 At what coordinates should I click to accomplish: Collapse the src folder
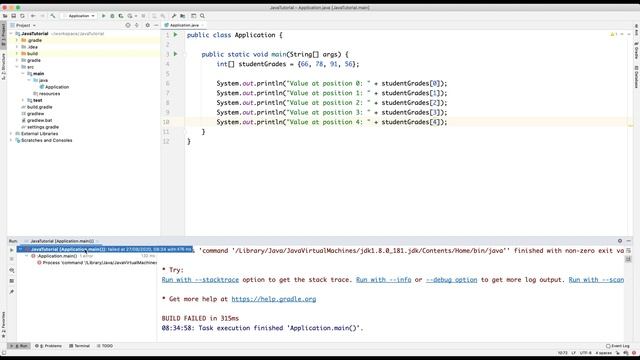pos(17,67)
